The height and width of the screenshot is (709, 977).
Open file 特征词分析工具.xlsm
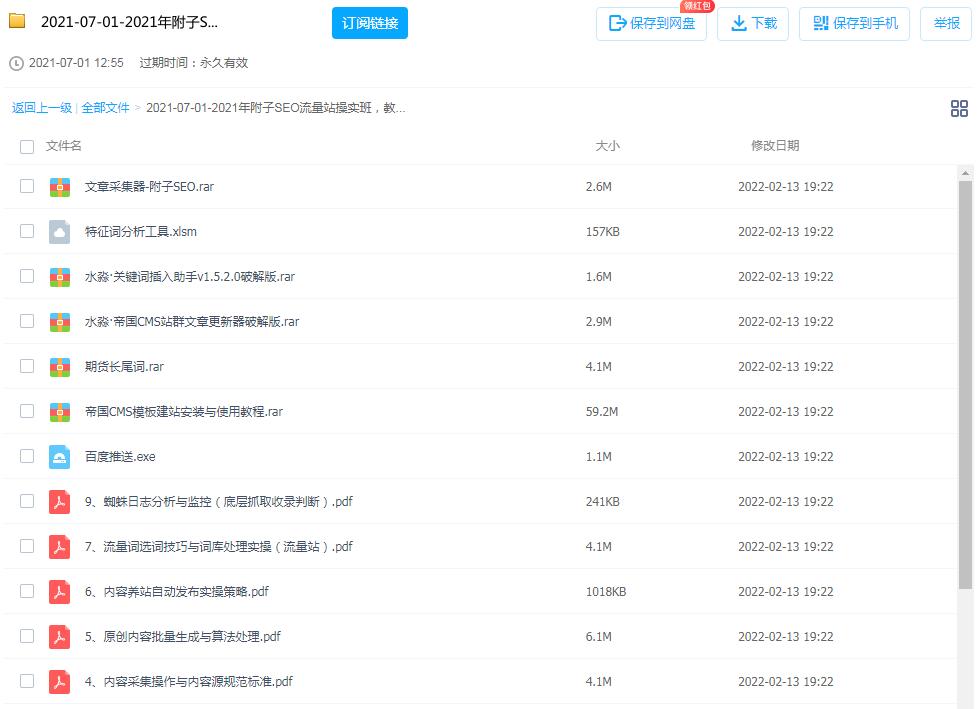pos(141,232)
